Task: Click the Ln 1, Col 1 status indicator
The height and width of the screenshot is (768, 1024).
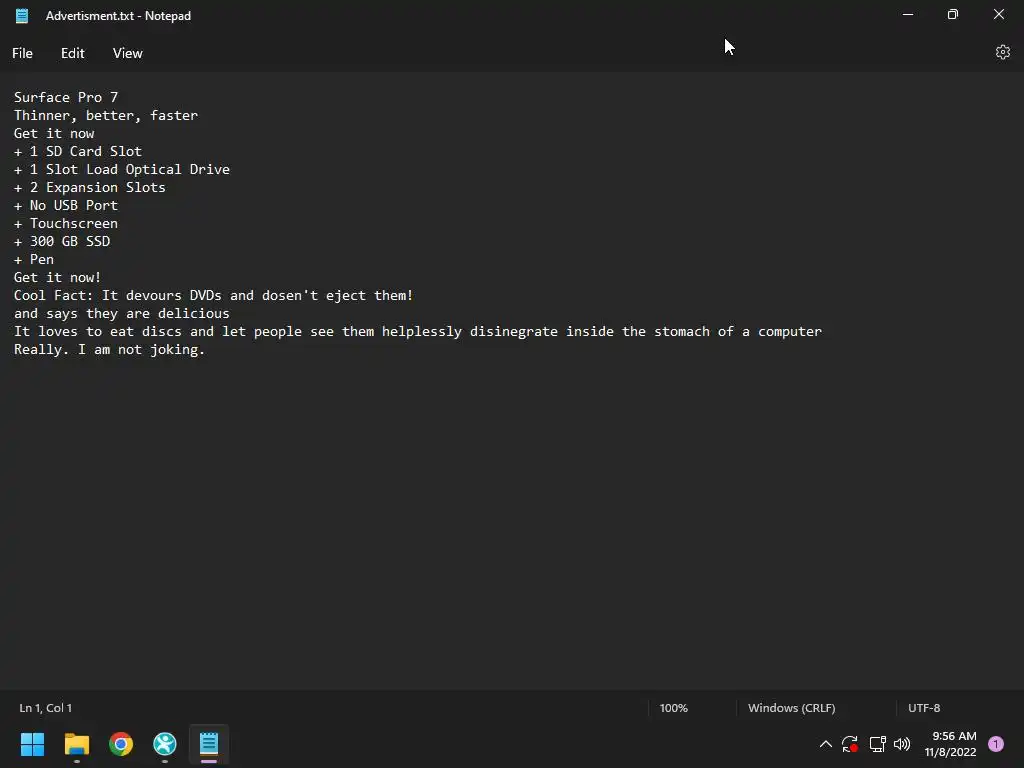Action: coord(46,708)
